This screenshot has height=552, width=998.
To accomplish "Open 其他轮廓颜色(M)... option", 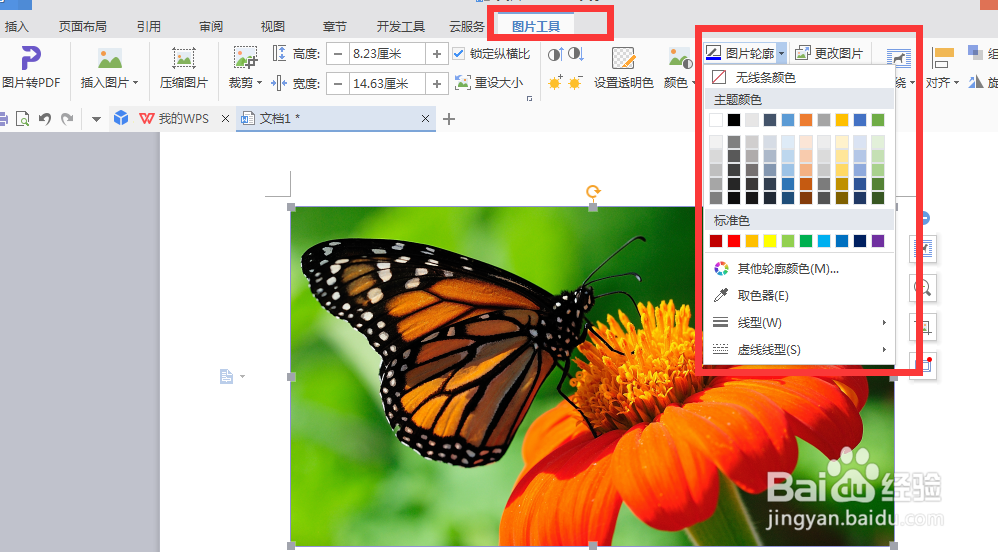I will pyautogui.click(x=800, y=269).
